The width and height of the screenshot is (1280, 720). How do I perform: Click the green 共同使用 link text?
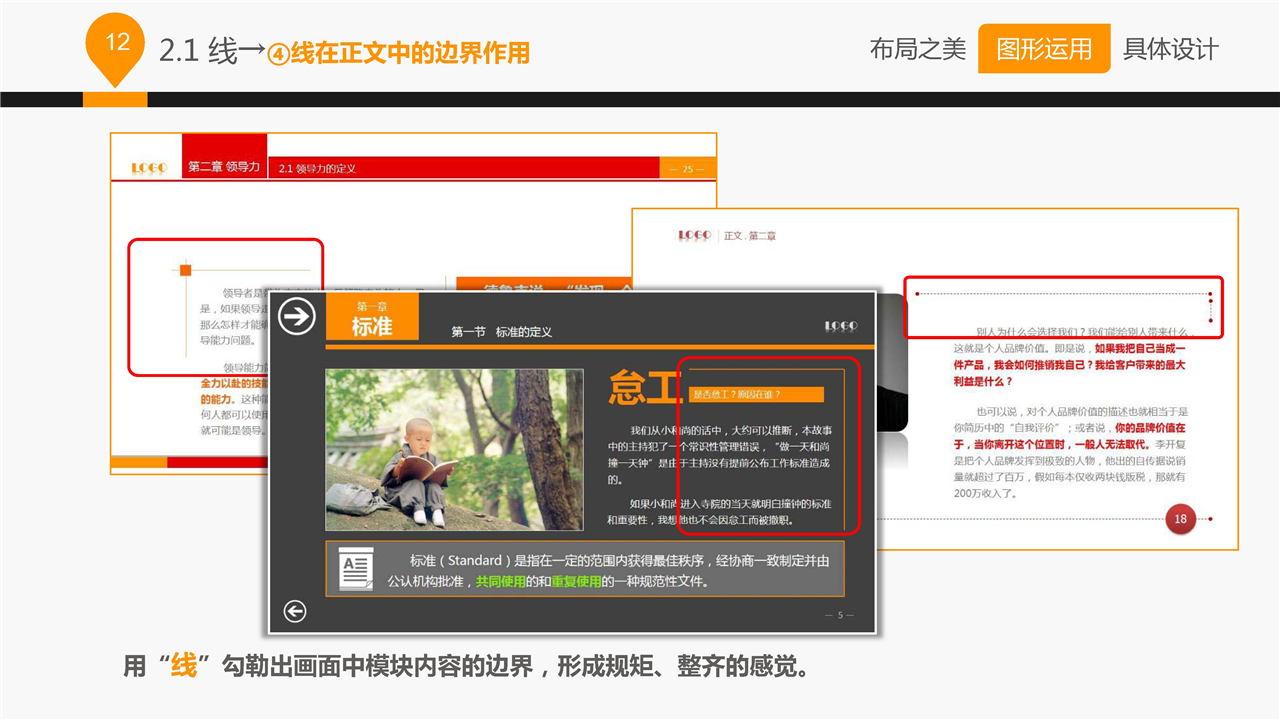point(500,581)
